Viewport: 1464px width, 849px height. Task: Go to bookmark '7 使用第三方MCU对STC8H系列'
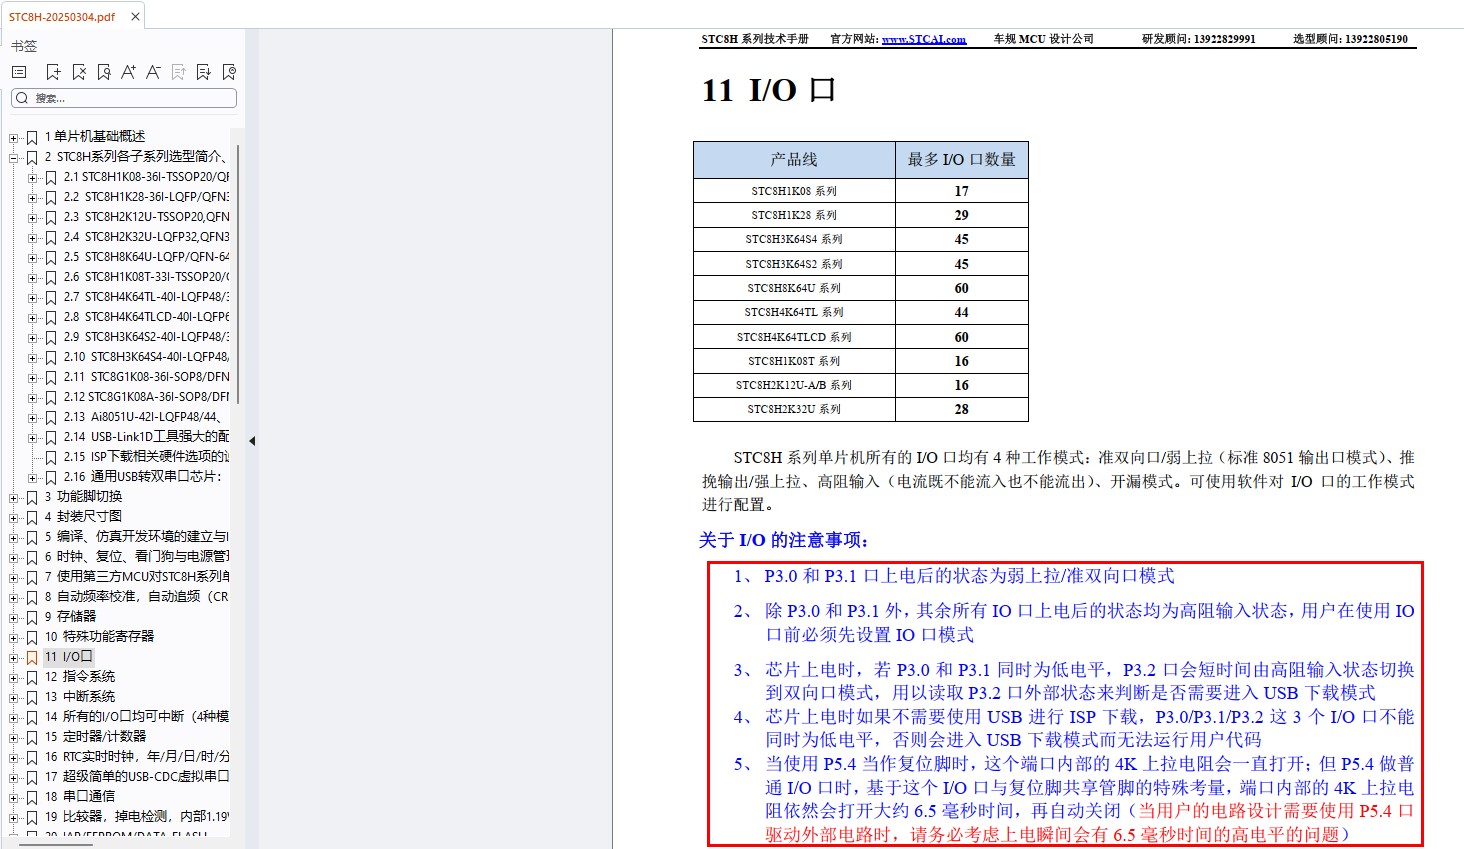pyautogui.click(x=137, y=577)
